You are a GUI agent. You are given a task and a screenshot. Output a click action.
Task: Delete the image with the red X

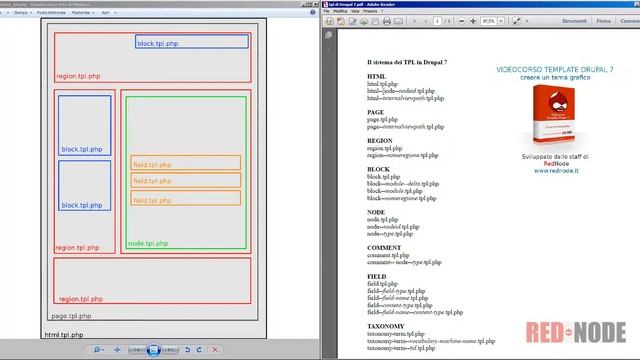pyautogui.click(x=215, y=350)
